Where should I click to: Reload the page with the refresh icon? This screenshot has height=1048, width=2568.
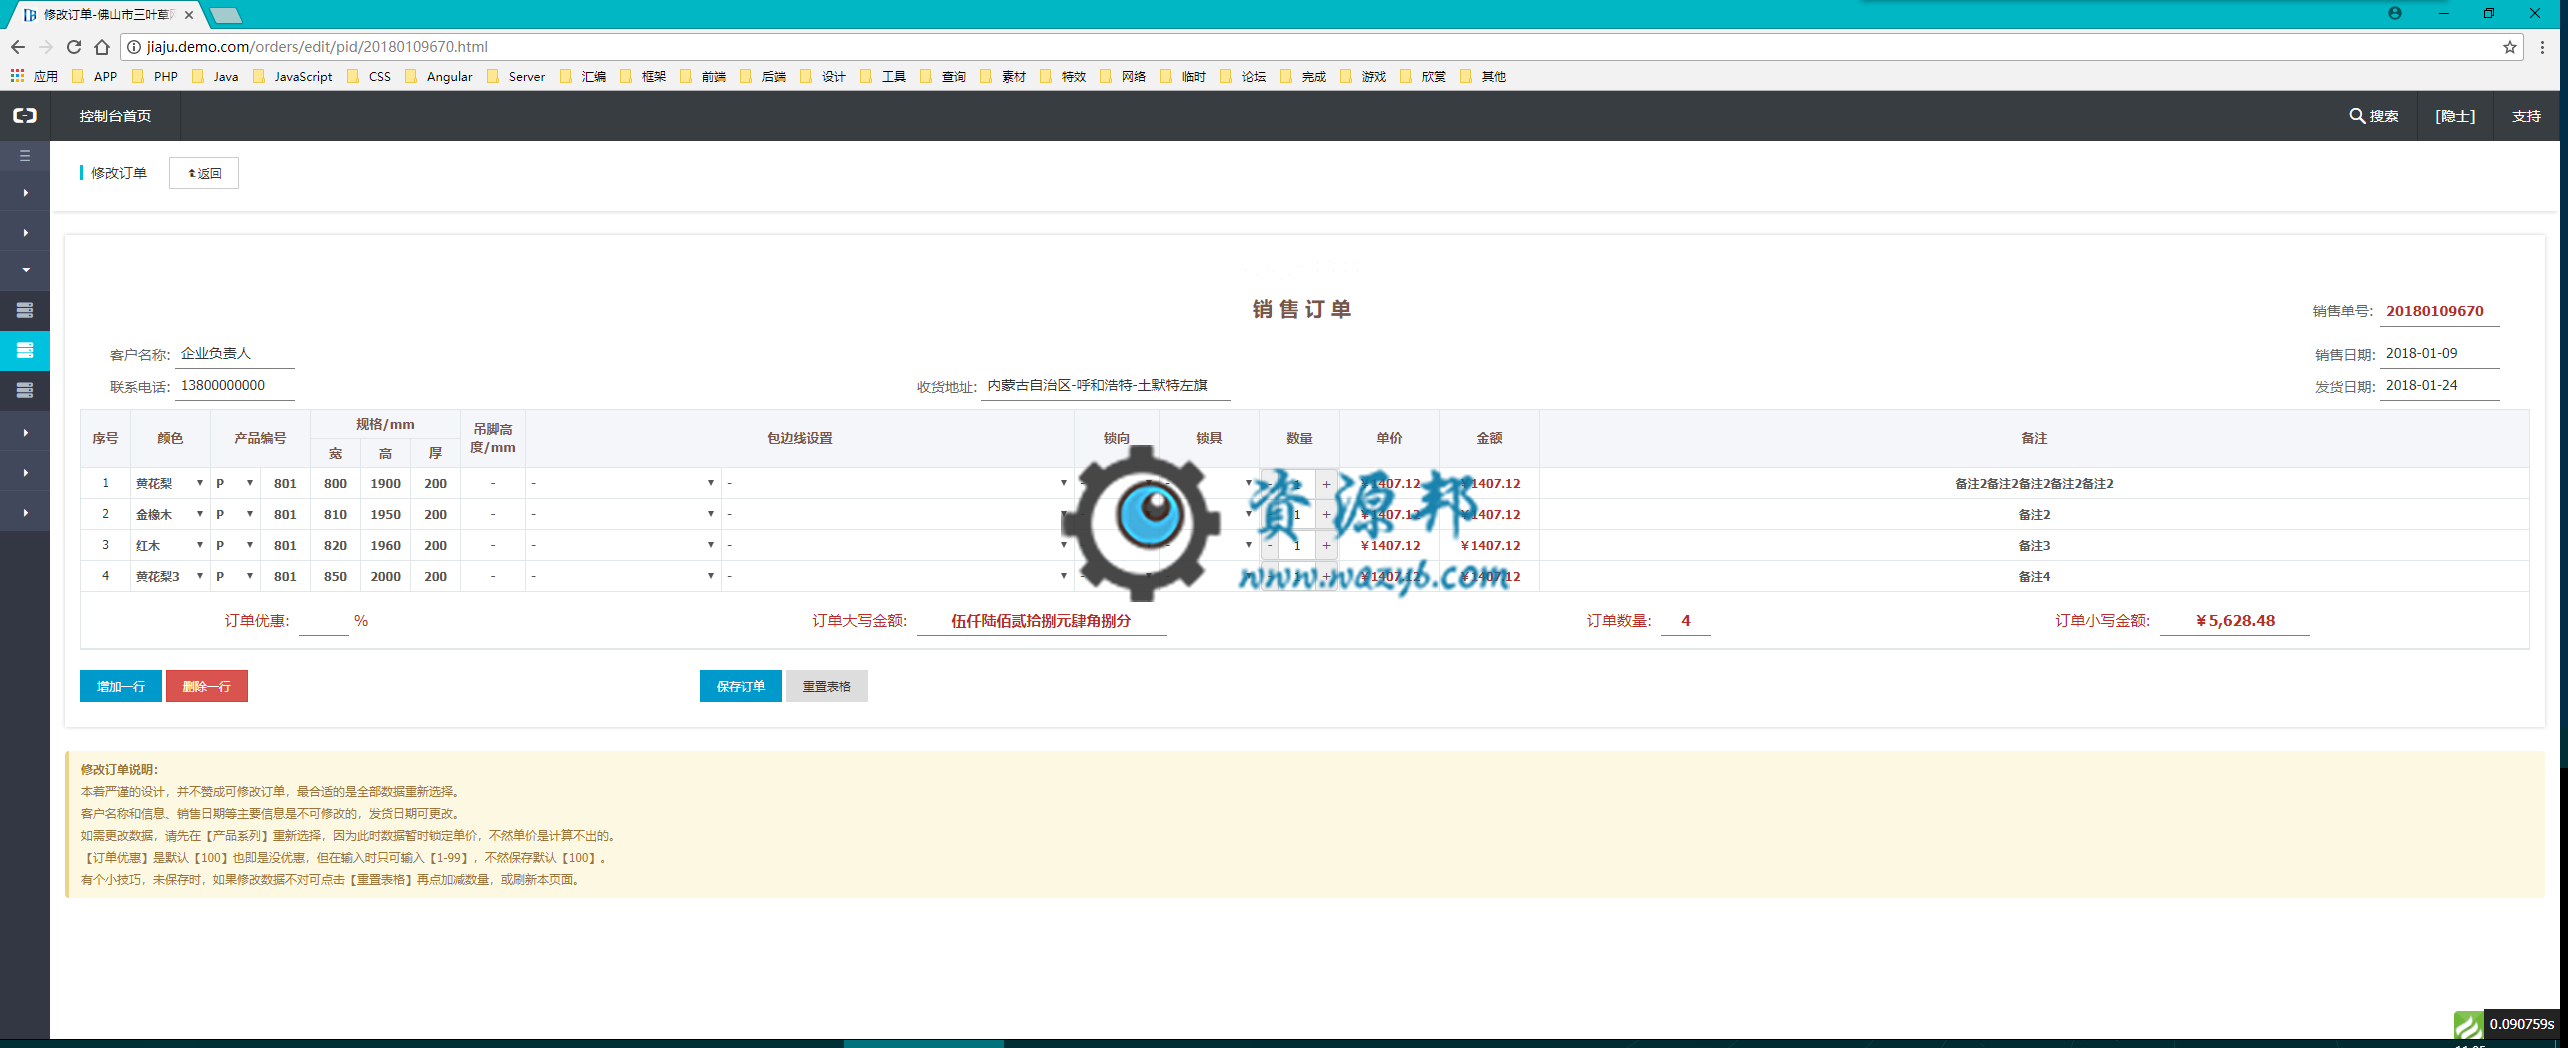74,47
